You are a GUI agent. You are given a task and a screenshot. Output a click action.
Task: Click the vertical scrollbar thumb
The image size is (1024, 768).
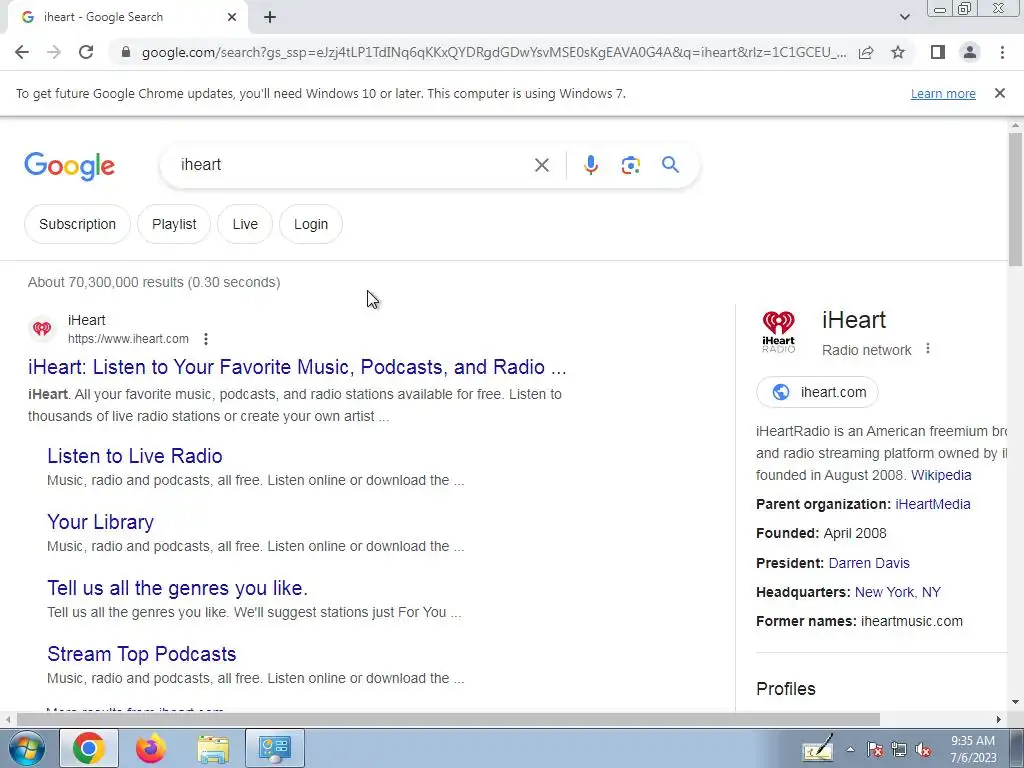[x=1015, y=199]
